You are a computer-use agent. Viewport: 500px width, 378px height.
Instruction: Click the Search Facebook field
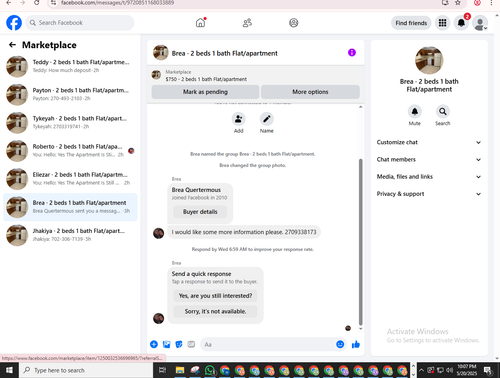pos(80,23)
